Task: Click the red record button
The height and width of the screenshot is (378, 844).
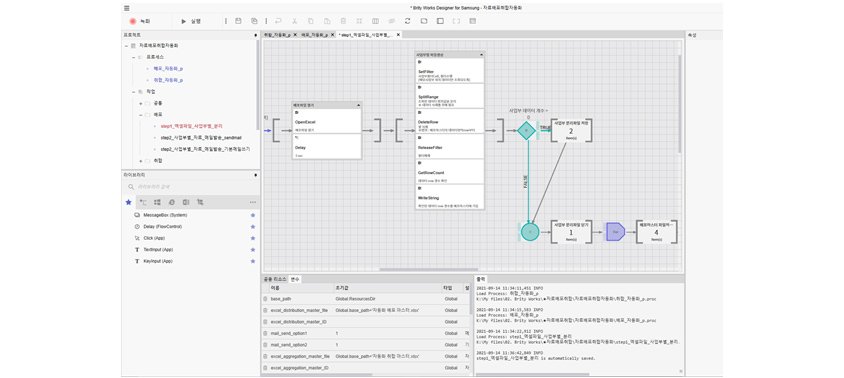Action: [x=132, y=21]
